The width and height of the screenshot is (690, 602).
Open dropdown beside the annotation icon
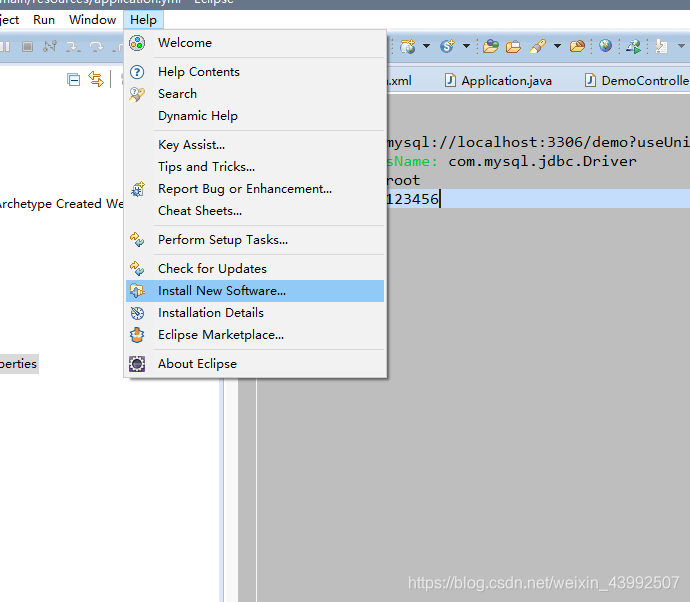[x=681, y=46]
